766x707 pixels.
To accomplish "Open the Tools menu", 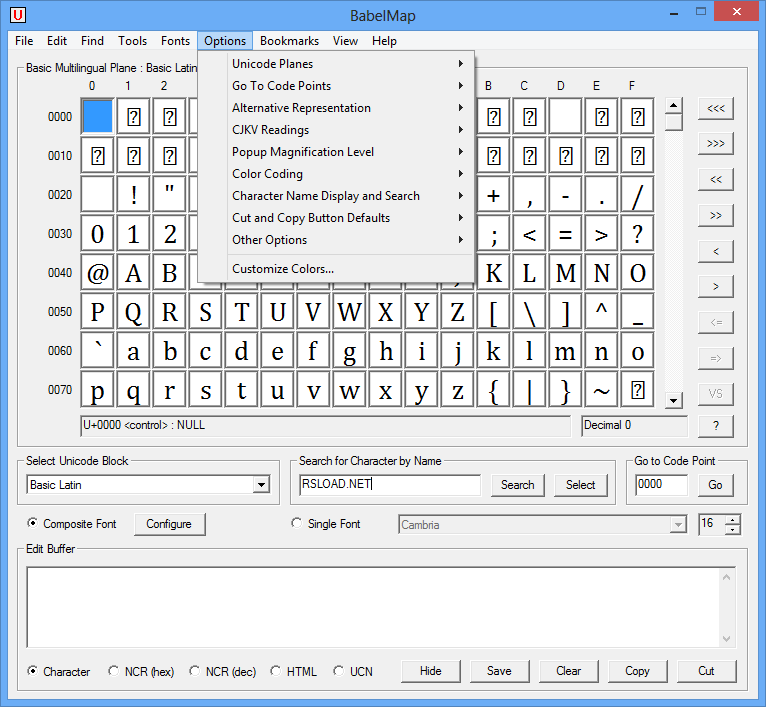I will 132,41.
